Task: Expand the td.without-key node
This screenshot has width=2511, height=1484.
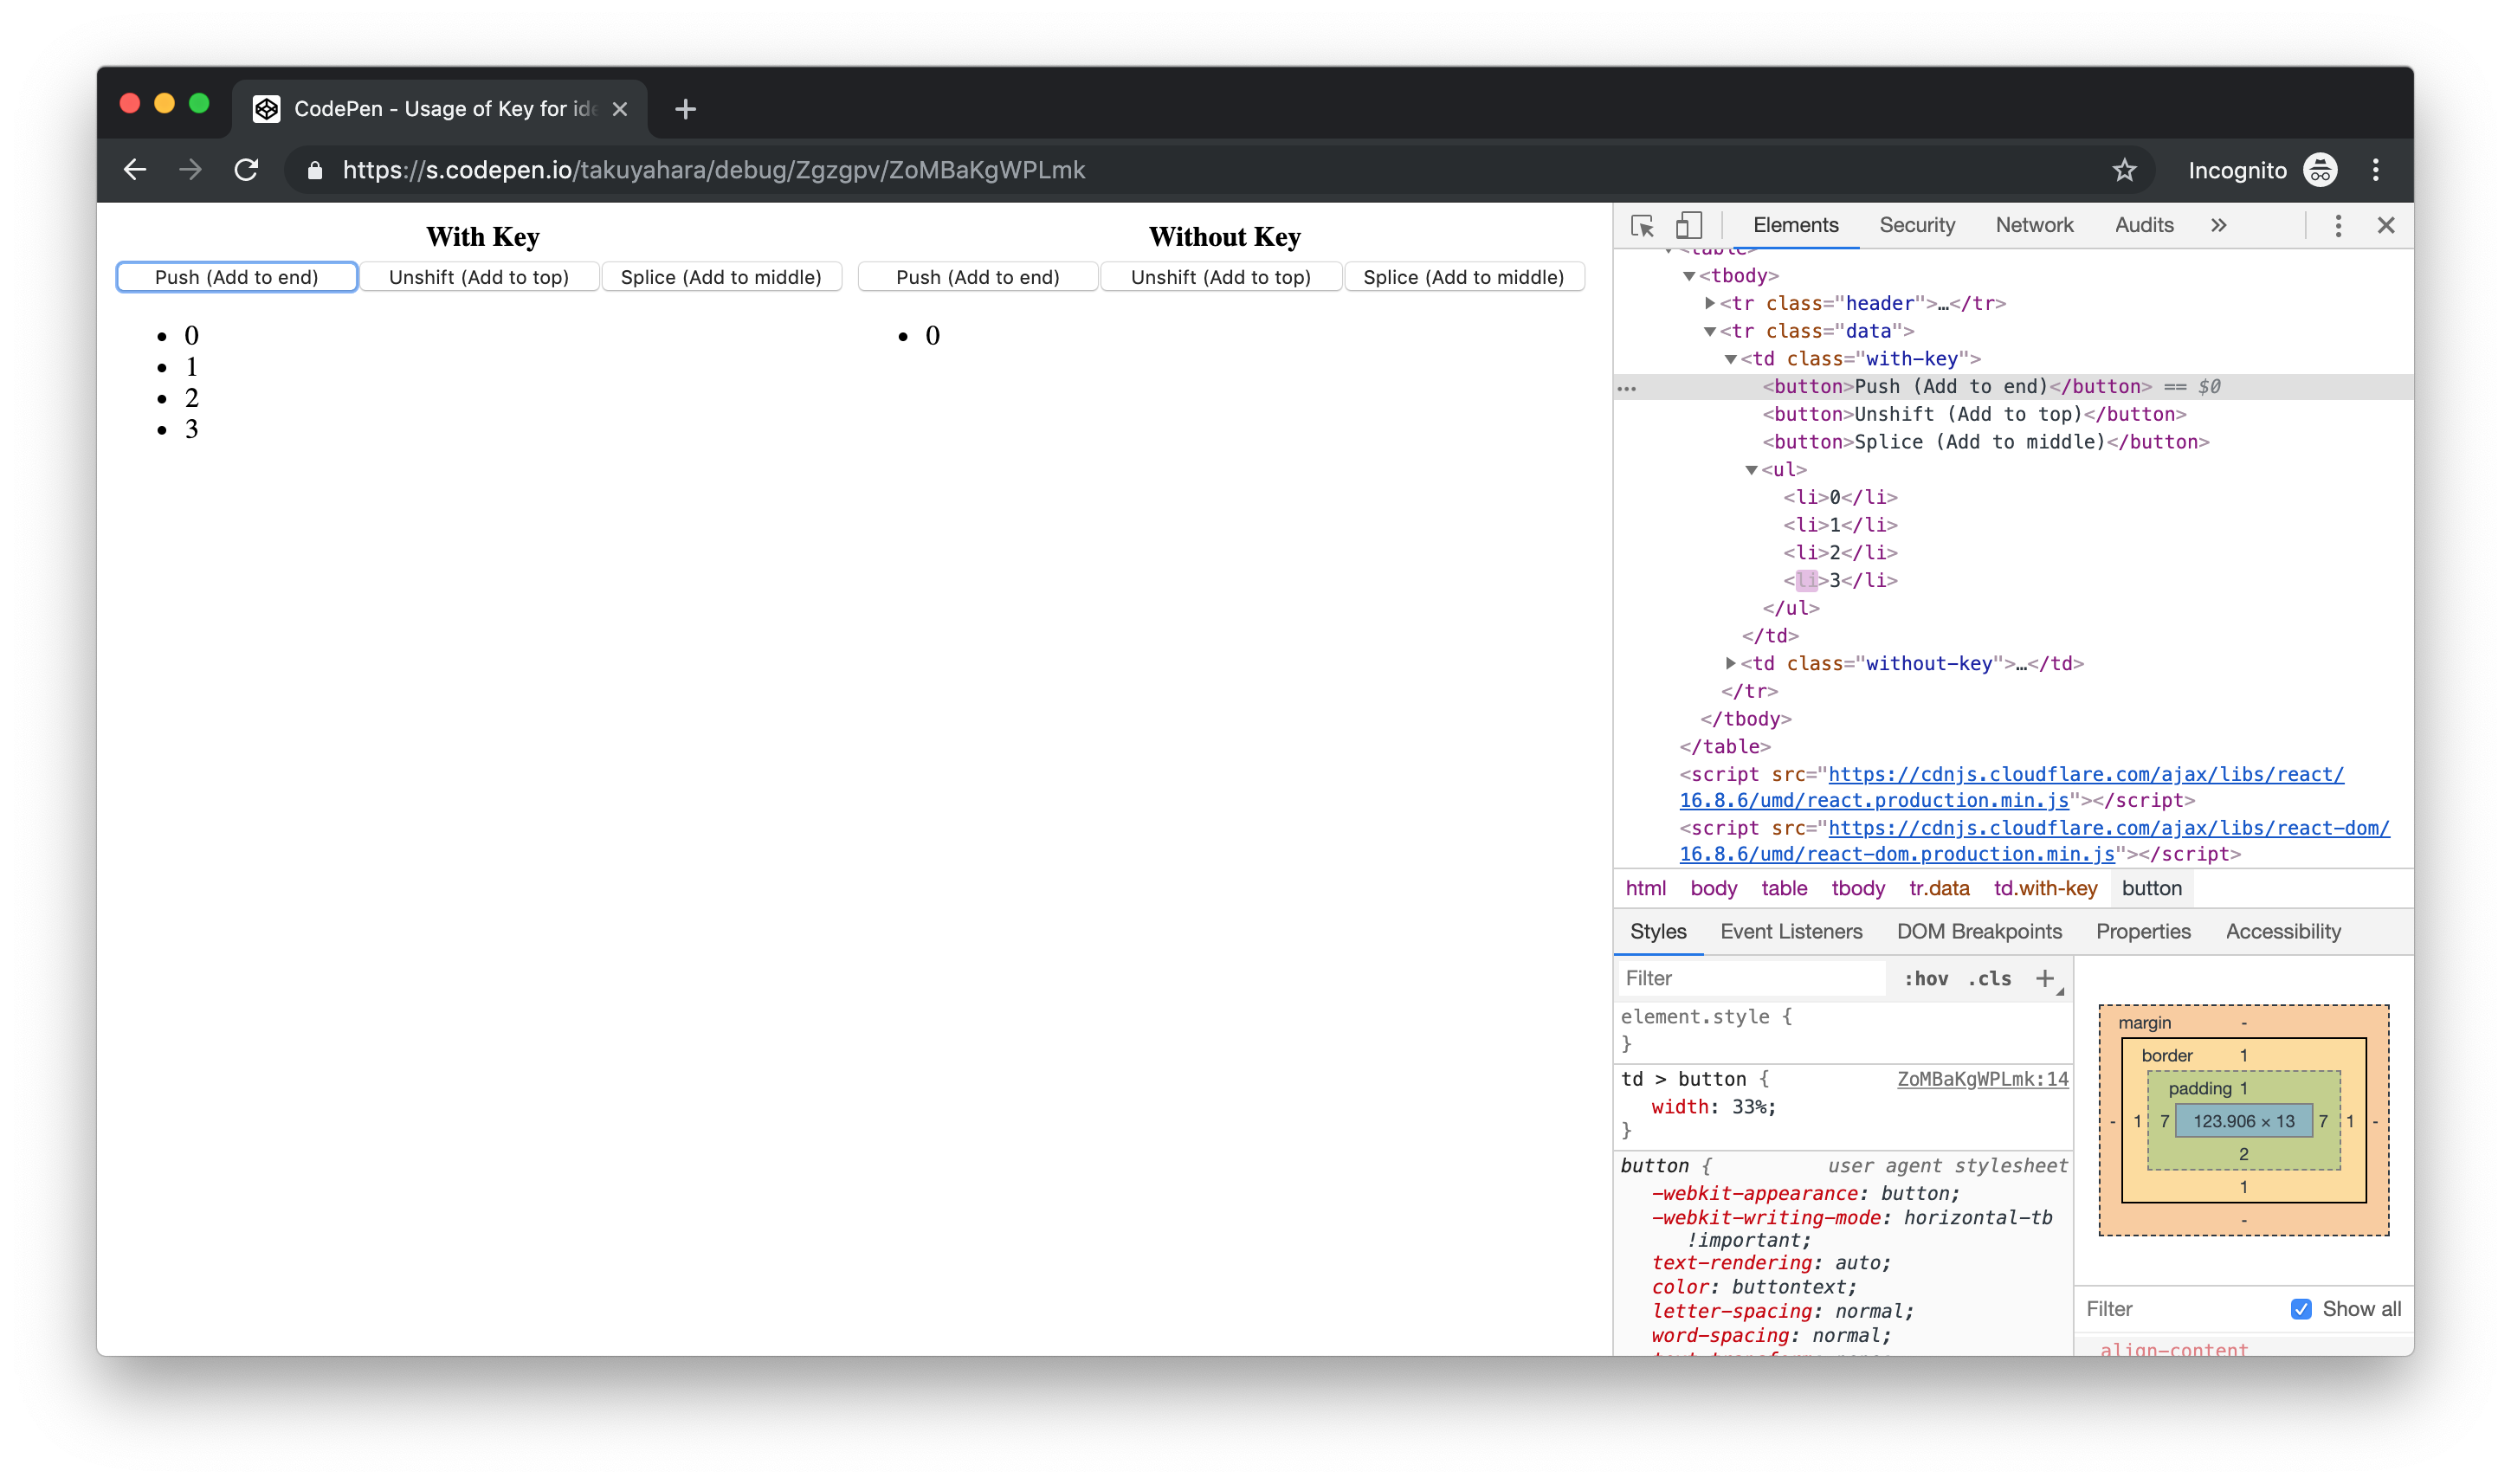Action: (x=1729, y=662)
